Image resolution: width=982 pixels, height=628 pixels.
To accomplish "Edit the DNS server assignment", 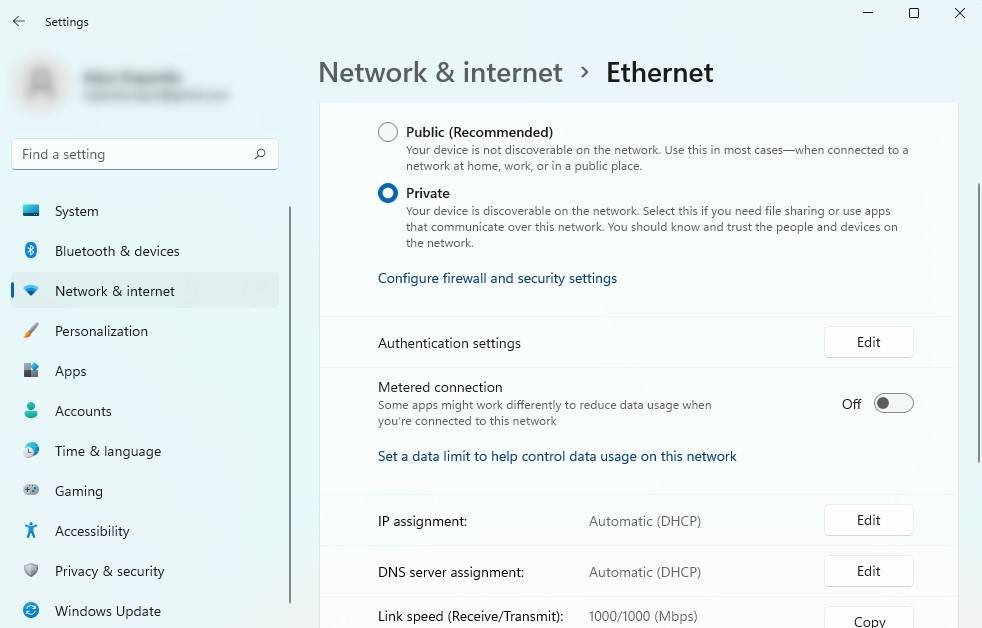I will [x=868, y=571].
